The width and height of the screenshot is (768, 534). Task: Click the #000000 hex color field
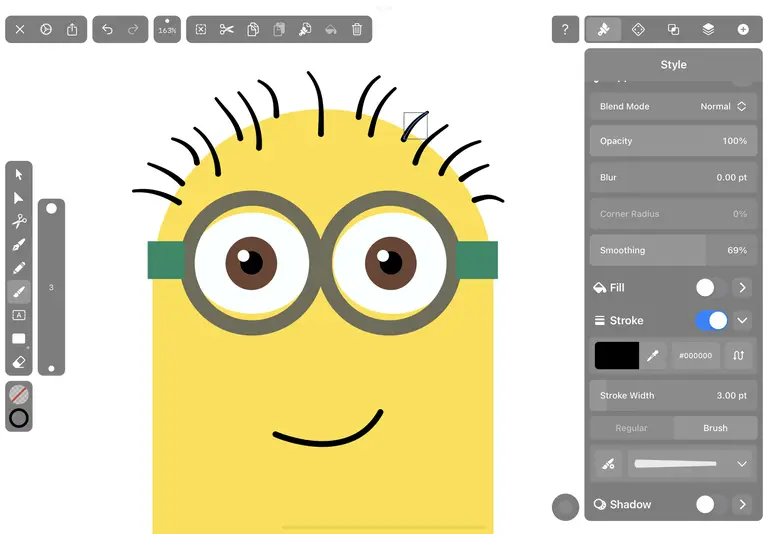click(696, 356)
